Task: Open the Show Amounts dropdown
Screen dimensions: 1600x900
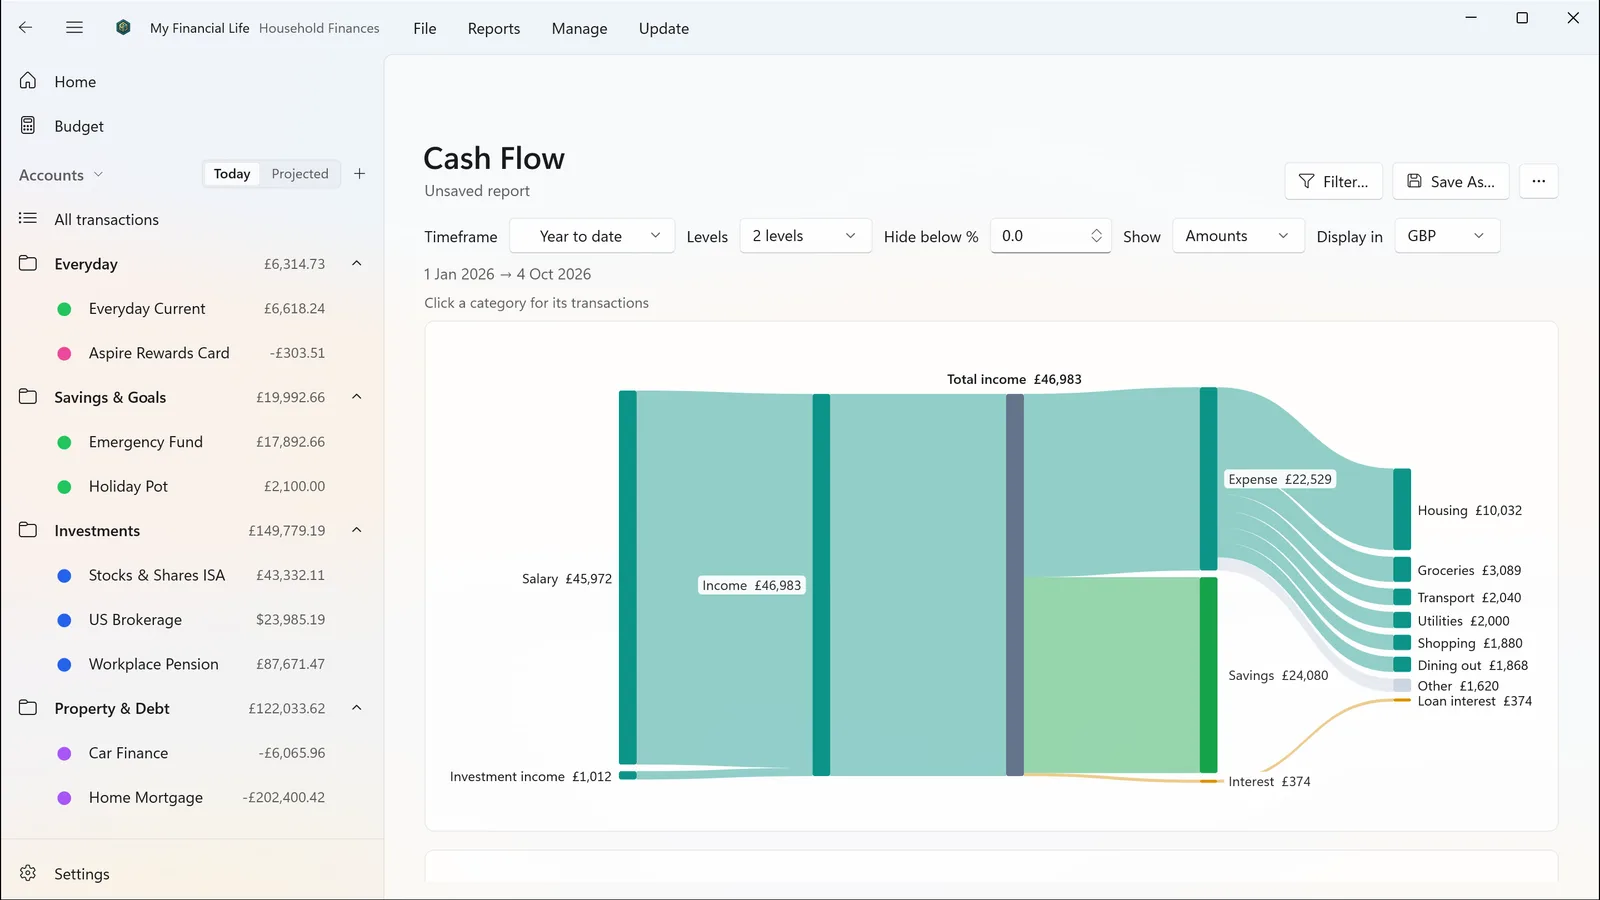Action: (1238, 236)
